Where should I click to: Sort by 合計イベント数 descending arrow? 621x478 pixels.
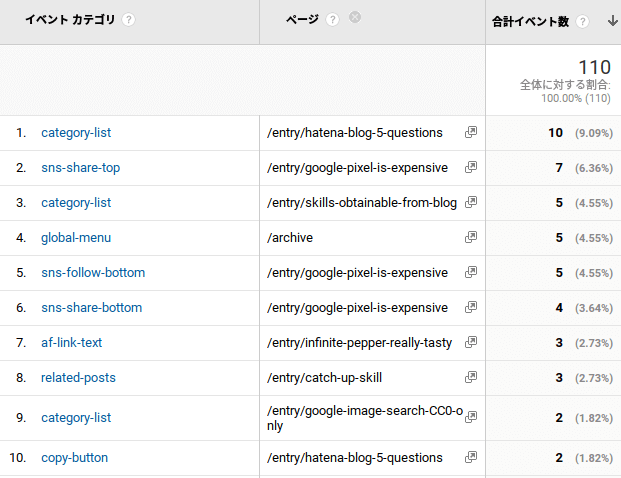point(613,21)
